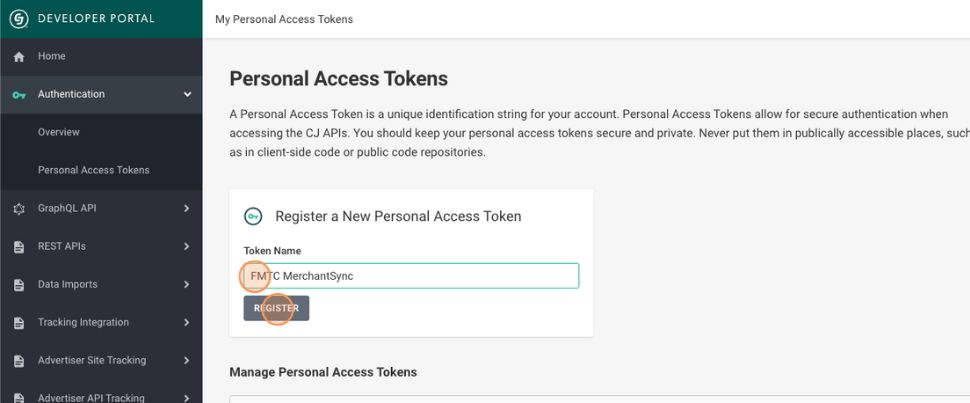Select Personal Access Tokens in sidebar
Viewport: 970px width, 403px height.
(x=93, y=170)
